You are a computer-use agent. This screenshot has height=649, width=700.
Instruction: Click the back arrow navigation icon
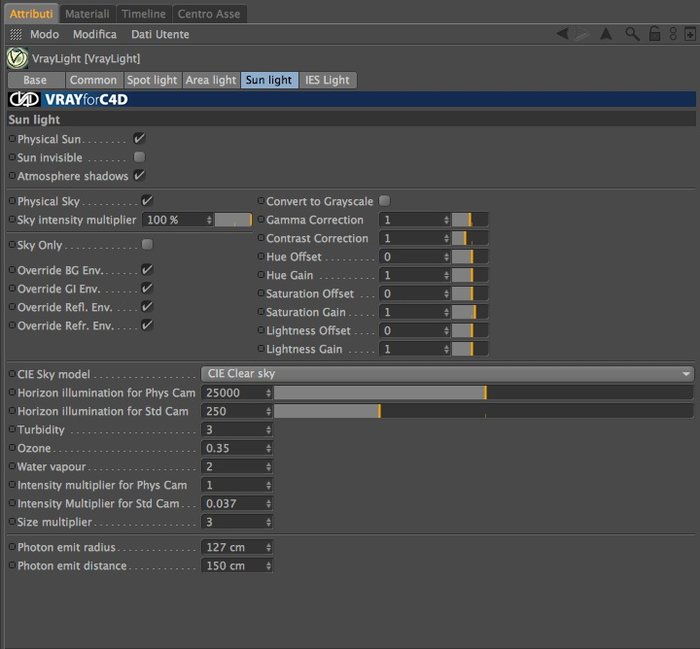coord(562,33)
